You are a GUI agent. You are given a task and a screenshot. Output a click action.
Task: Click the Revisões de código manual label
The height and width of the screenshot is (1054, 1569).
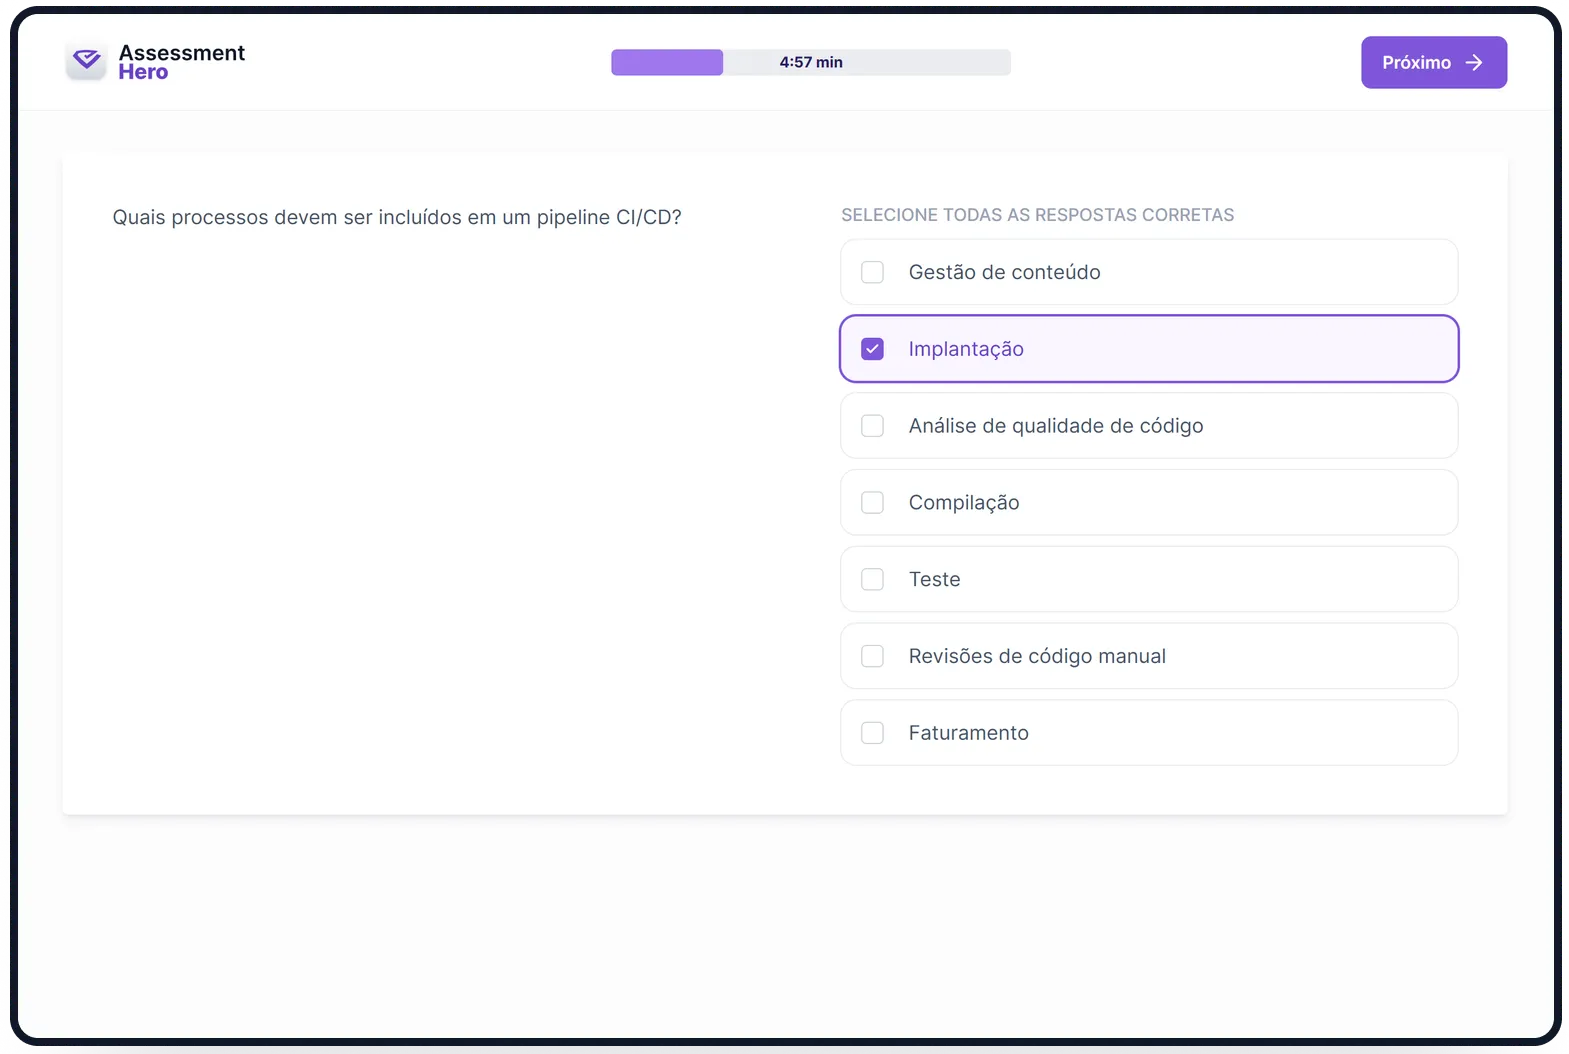click(x=1037, y=656)
